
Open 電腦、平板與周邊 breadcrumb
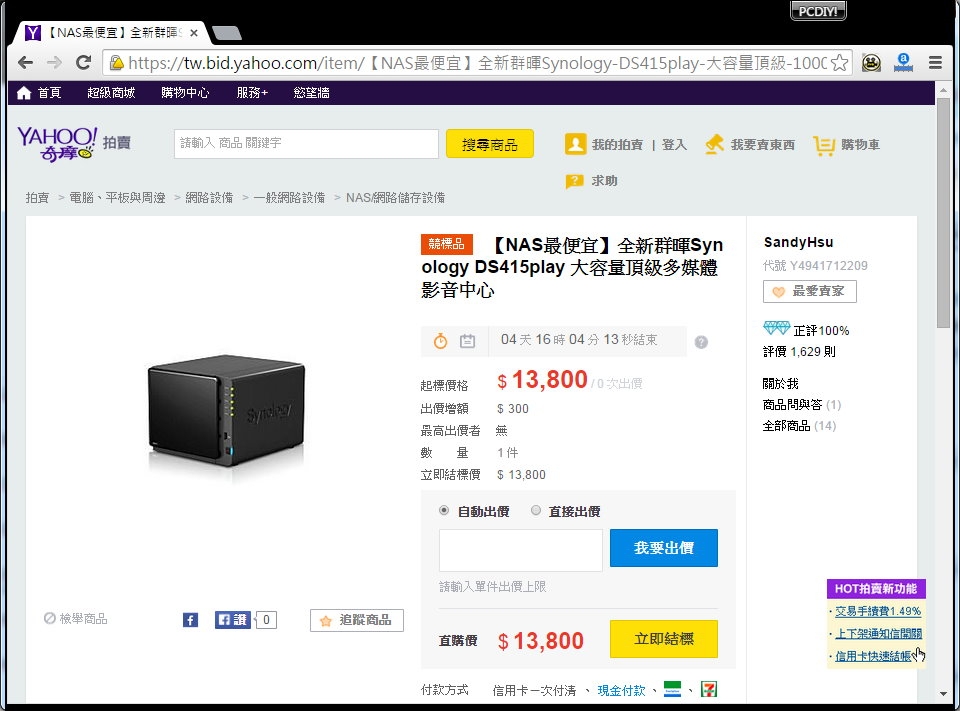[x=117, y=198]
